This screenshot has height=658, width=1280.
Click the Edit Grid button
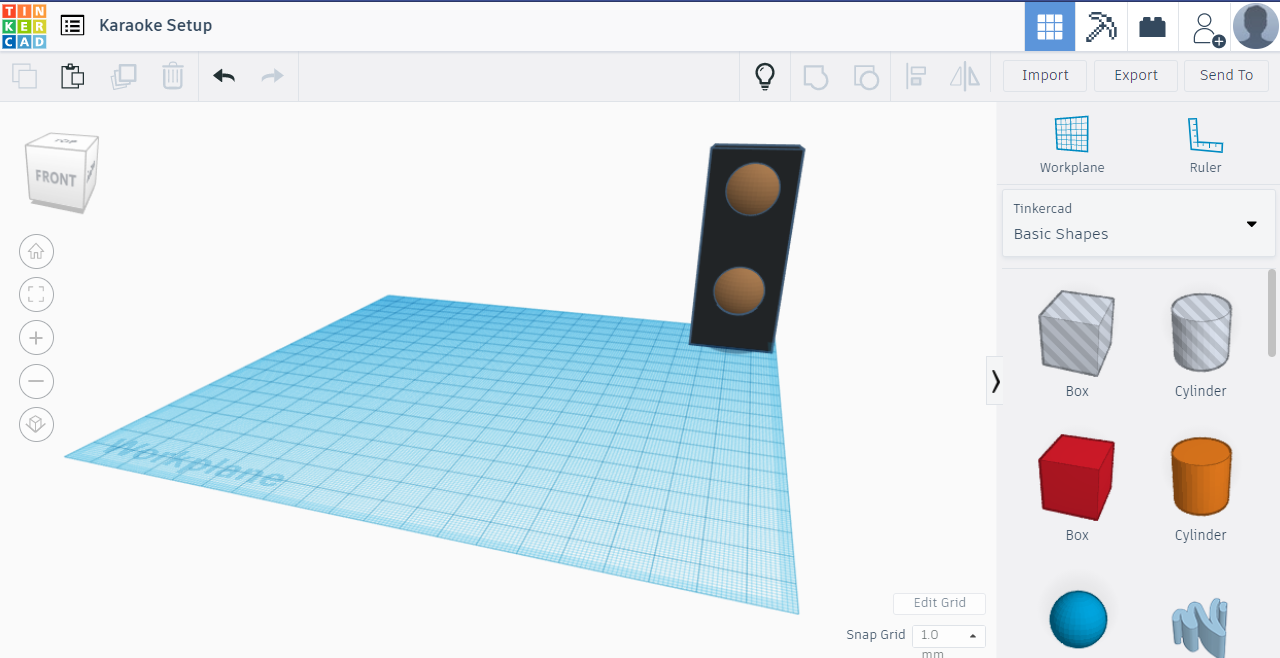(939, 603)
